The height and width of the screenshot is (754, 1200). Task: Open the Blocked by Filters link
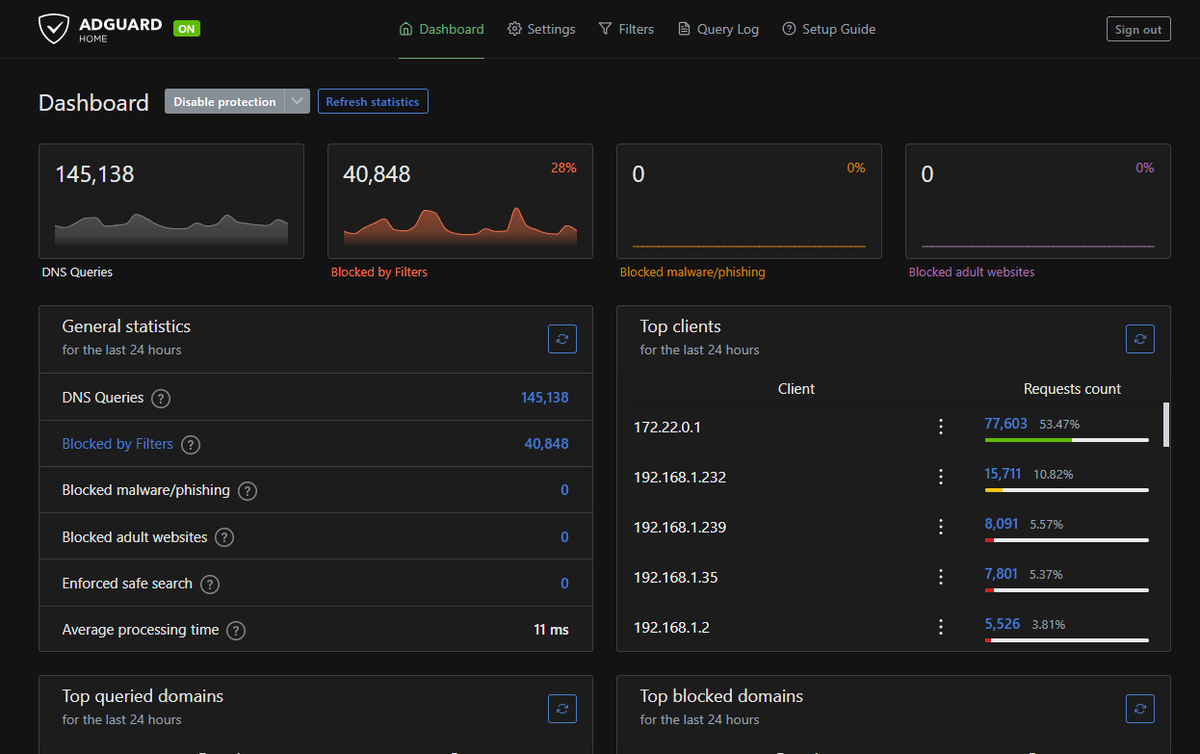[117, 444]
